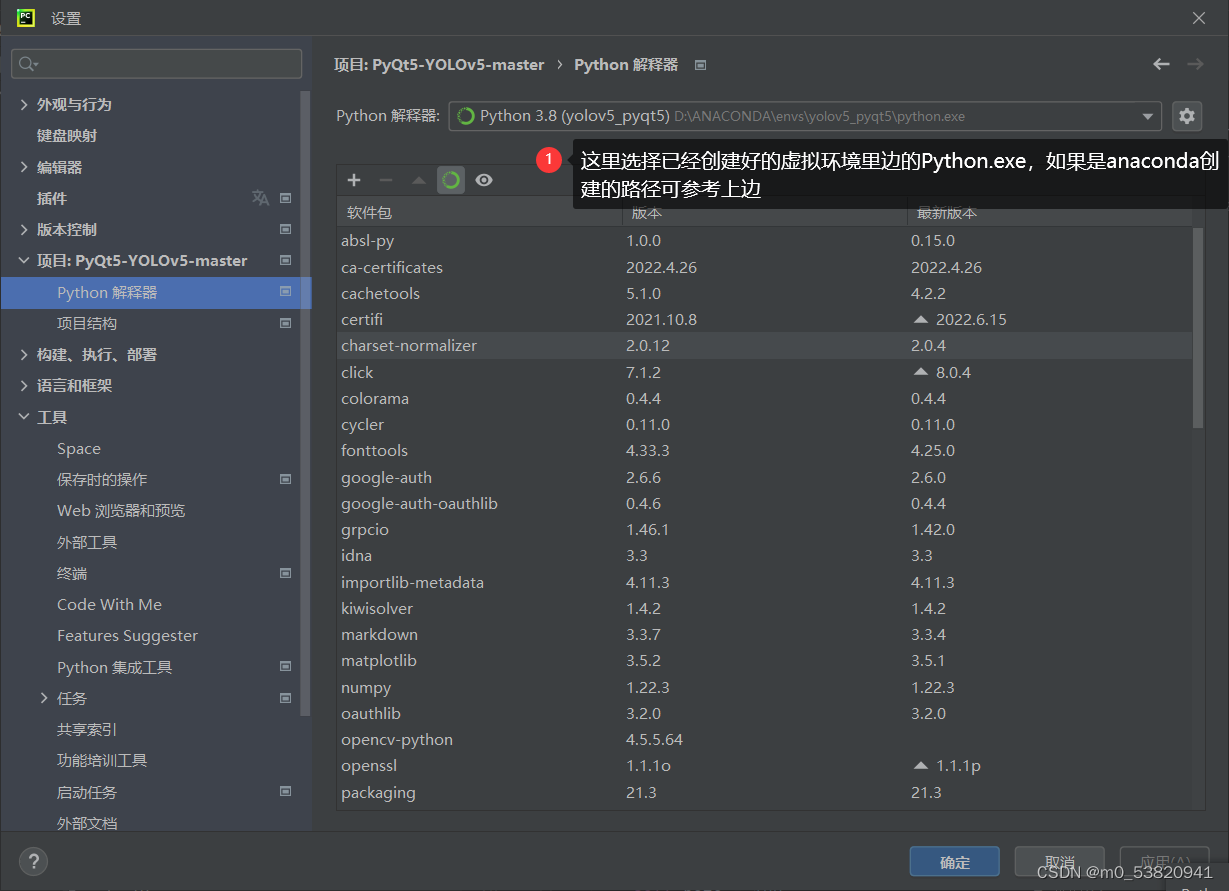Select the opencv-python package row
This screenshot has height=891, width=1229.
[x=764, y=740]
